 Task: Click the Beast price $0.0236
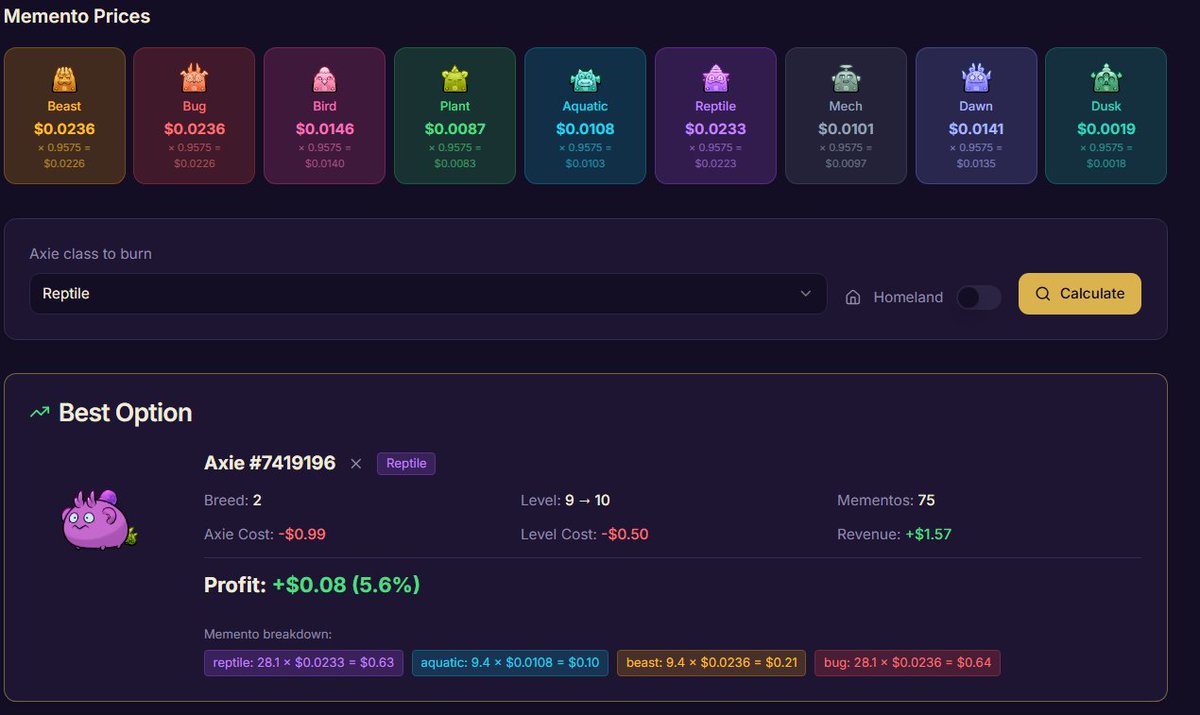point(65,128)
